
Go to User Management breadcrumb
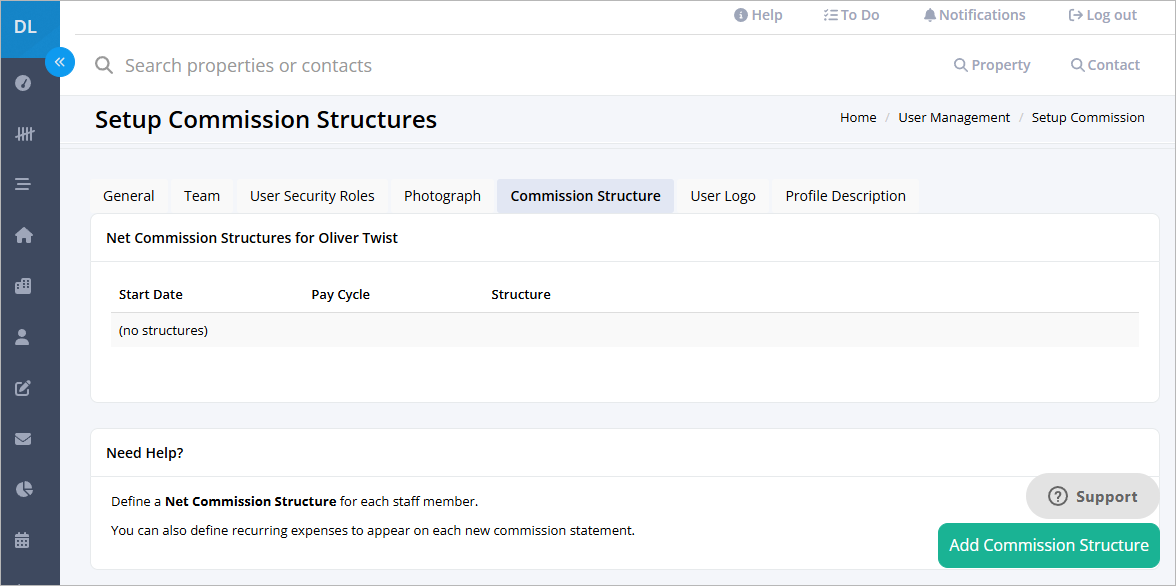tap(954, 117)
